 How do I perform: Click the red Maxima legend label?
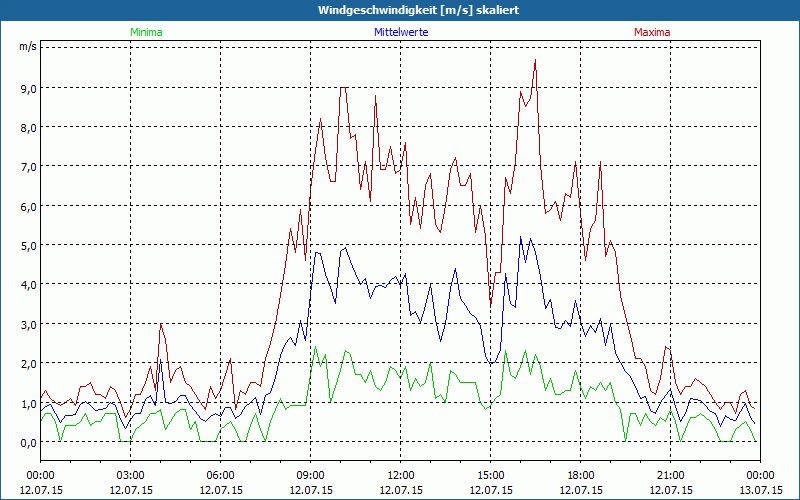[652, 32]
